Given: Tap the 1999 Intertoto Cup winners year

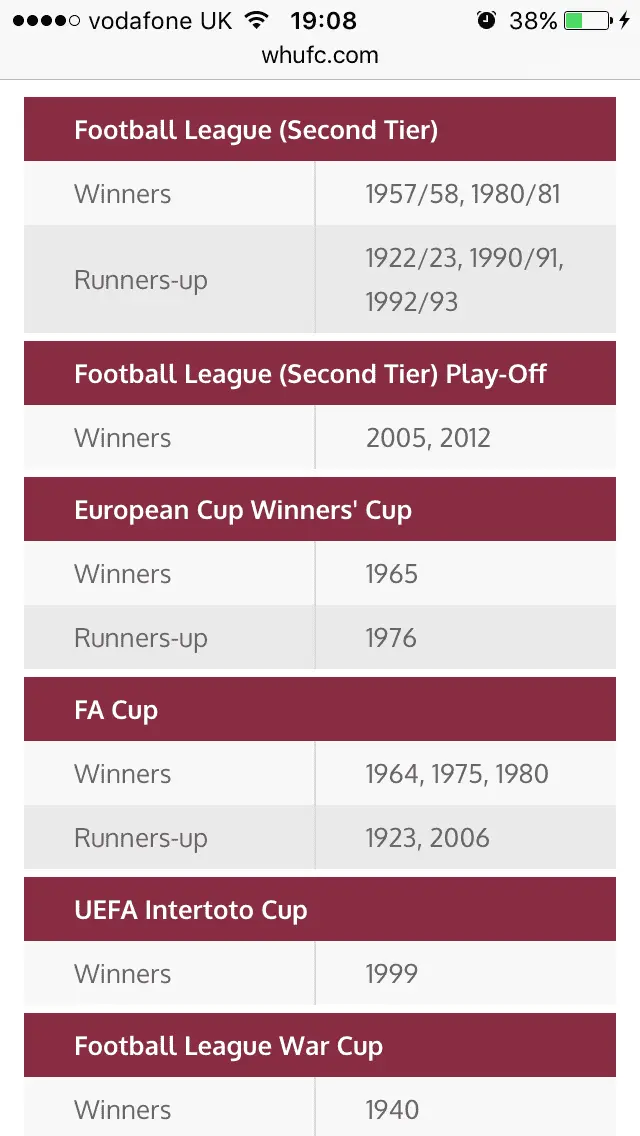Looking at the screenshot, I should click(391, 974).
